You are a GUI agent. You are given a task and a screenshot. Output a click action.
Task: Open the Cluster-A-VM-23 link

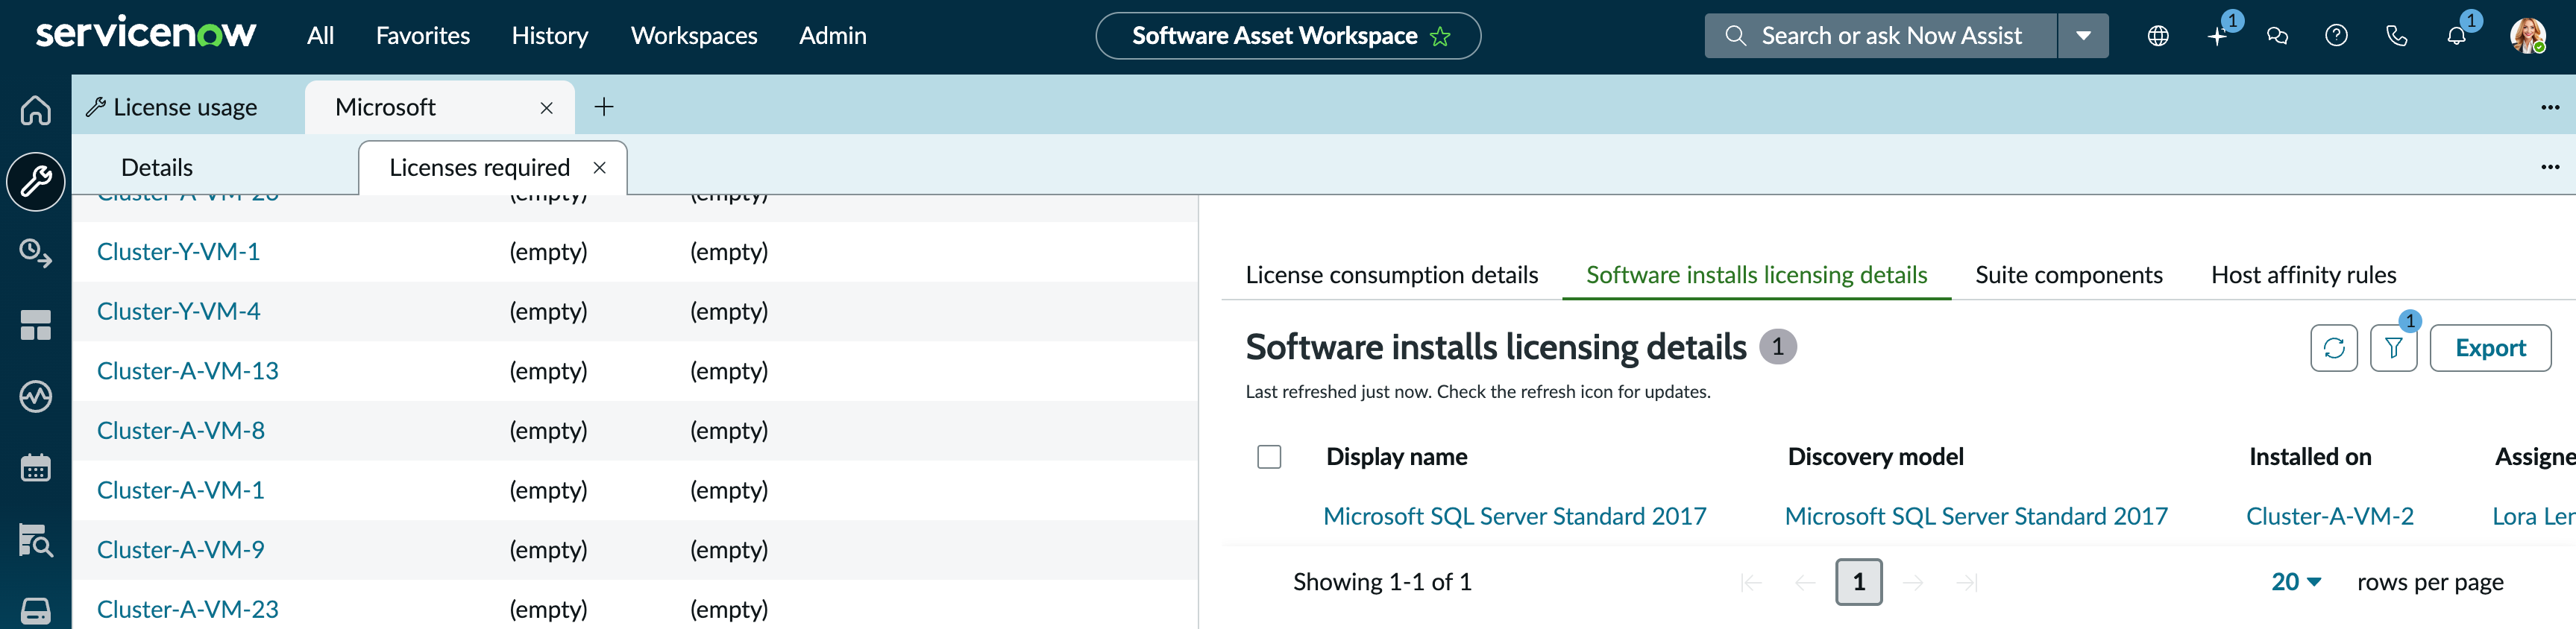point(188,609)
